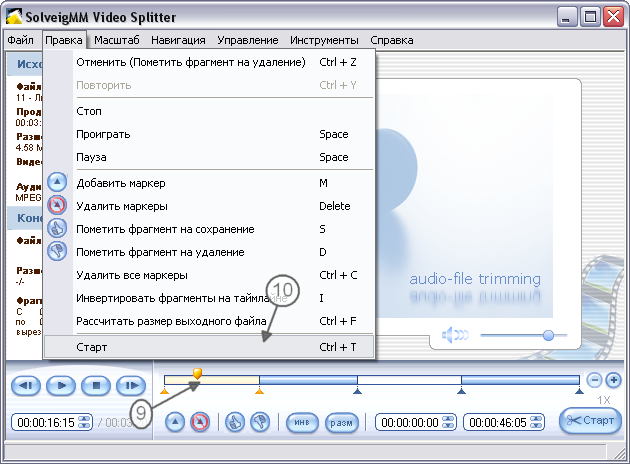
Task: Click second orange timeline marker
Action: tap(260, 390)
